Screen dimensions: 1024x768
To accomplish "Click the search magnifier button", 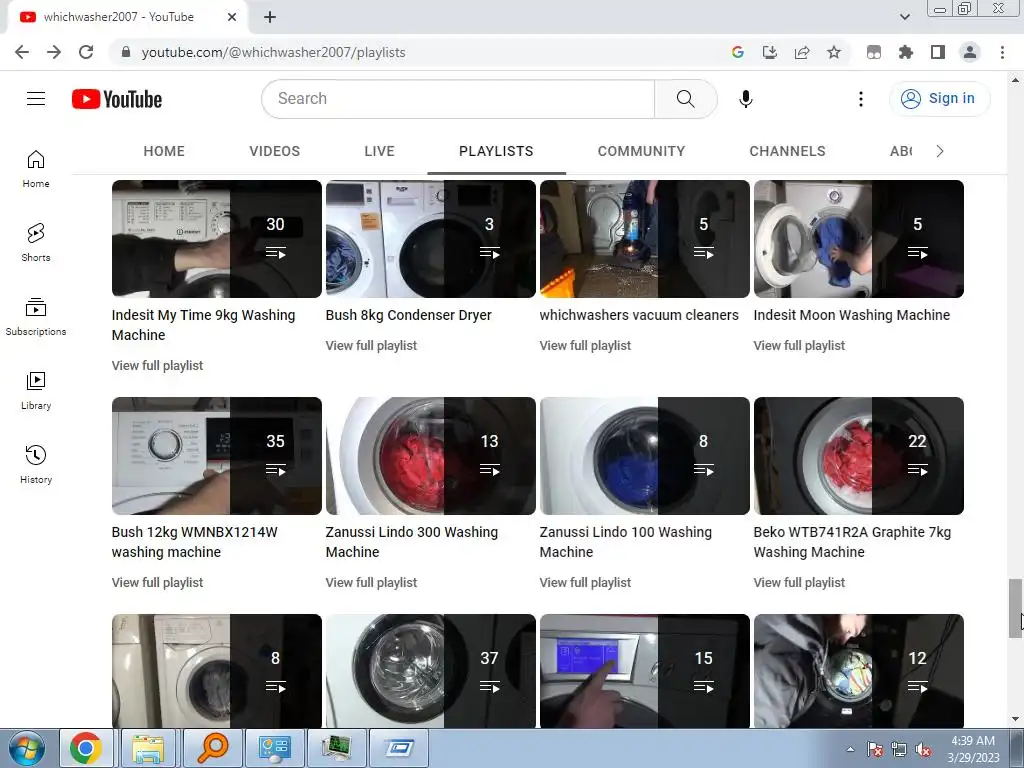I will pyautogui.click(x=686, y=99).
